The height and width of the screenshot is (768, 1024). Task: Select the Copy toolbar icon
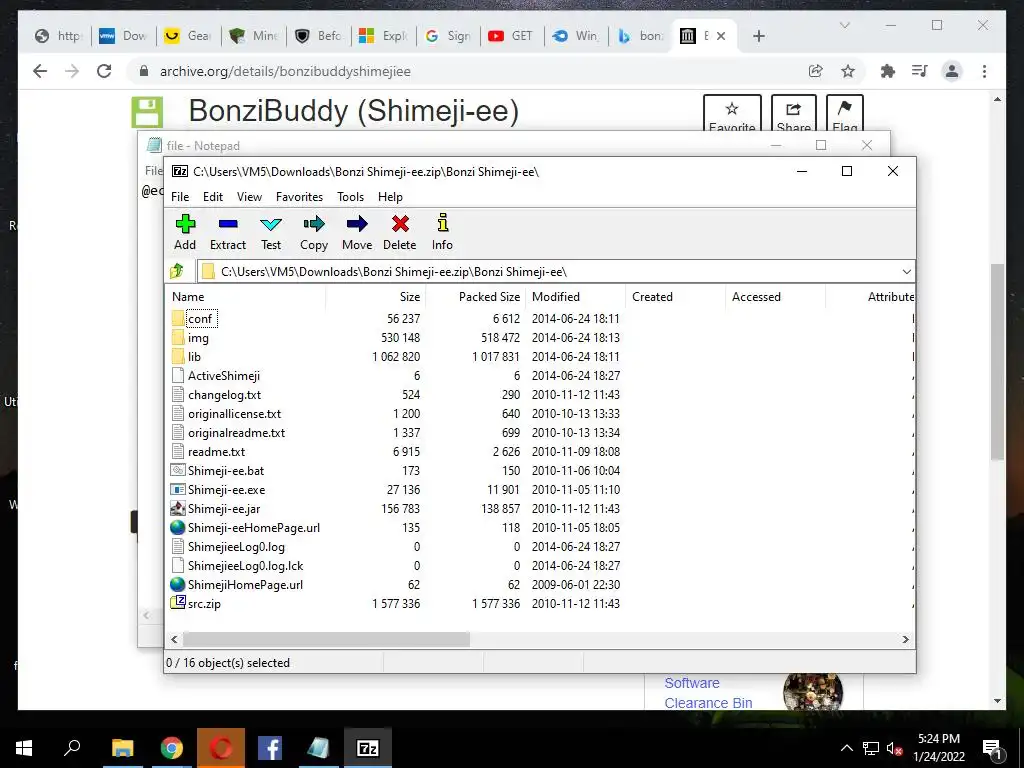(x=313, y=232)
